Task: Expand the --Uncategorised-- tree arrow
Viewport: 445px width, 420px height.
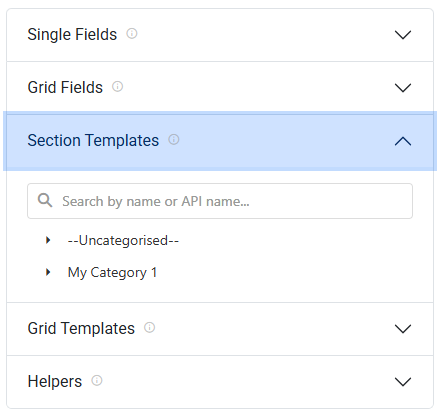Action: 48,240
